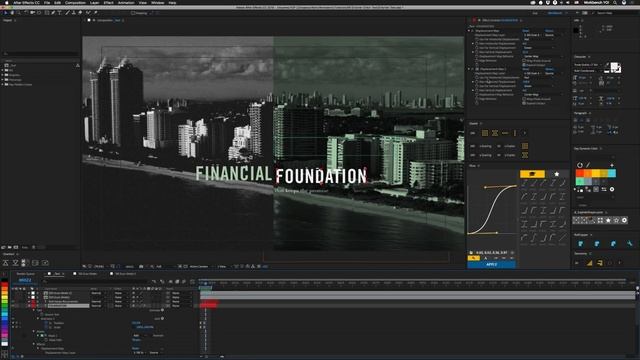The width and height of the screenshot is (640, 360).
Task: Click the red layer bar in timeline
Action: click(209, 304)
